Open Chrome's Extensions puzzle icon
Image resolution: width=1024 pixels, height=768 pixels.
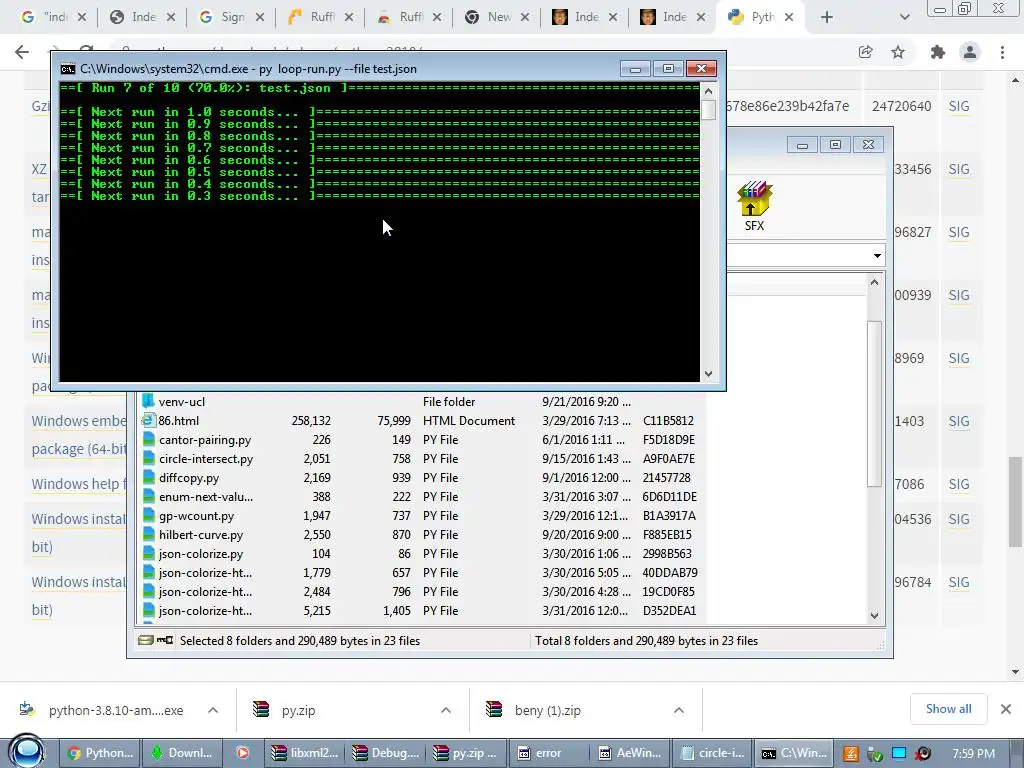click(x=938, y=52)
